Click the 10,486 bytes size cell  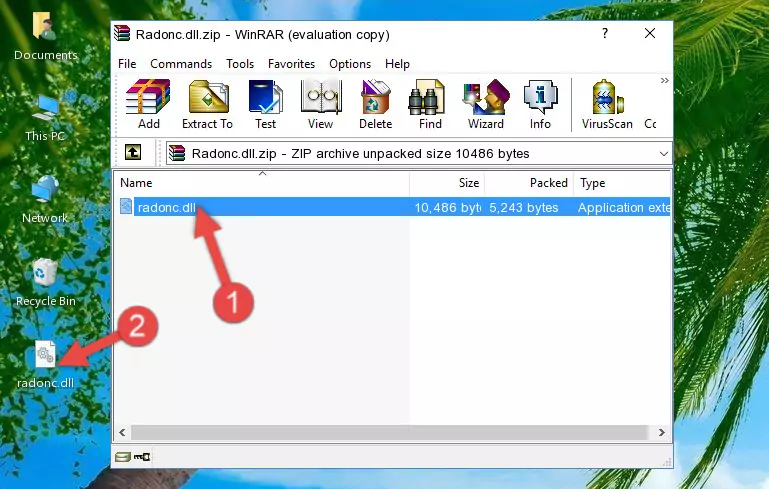click(447, 207)
